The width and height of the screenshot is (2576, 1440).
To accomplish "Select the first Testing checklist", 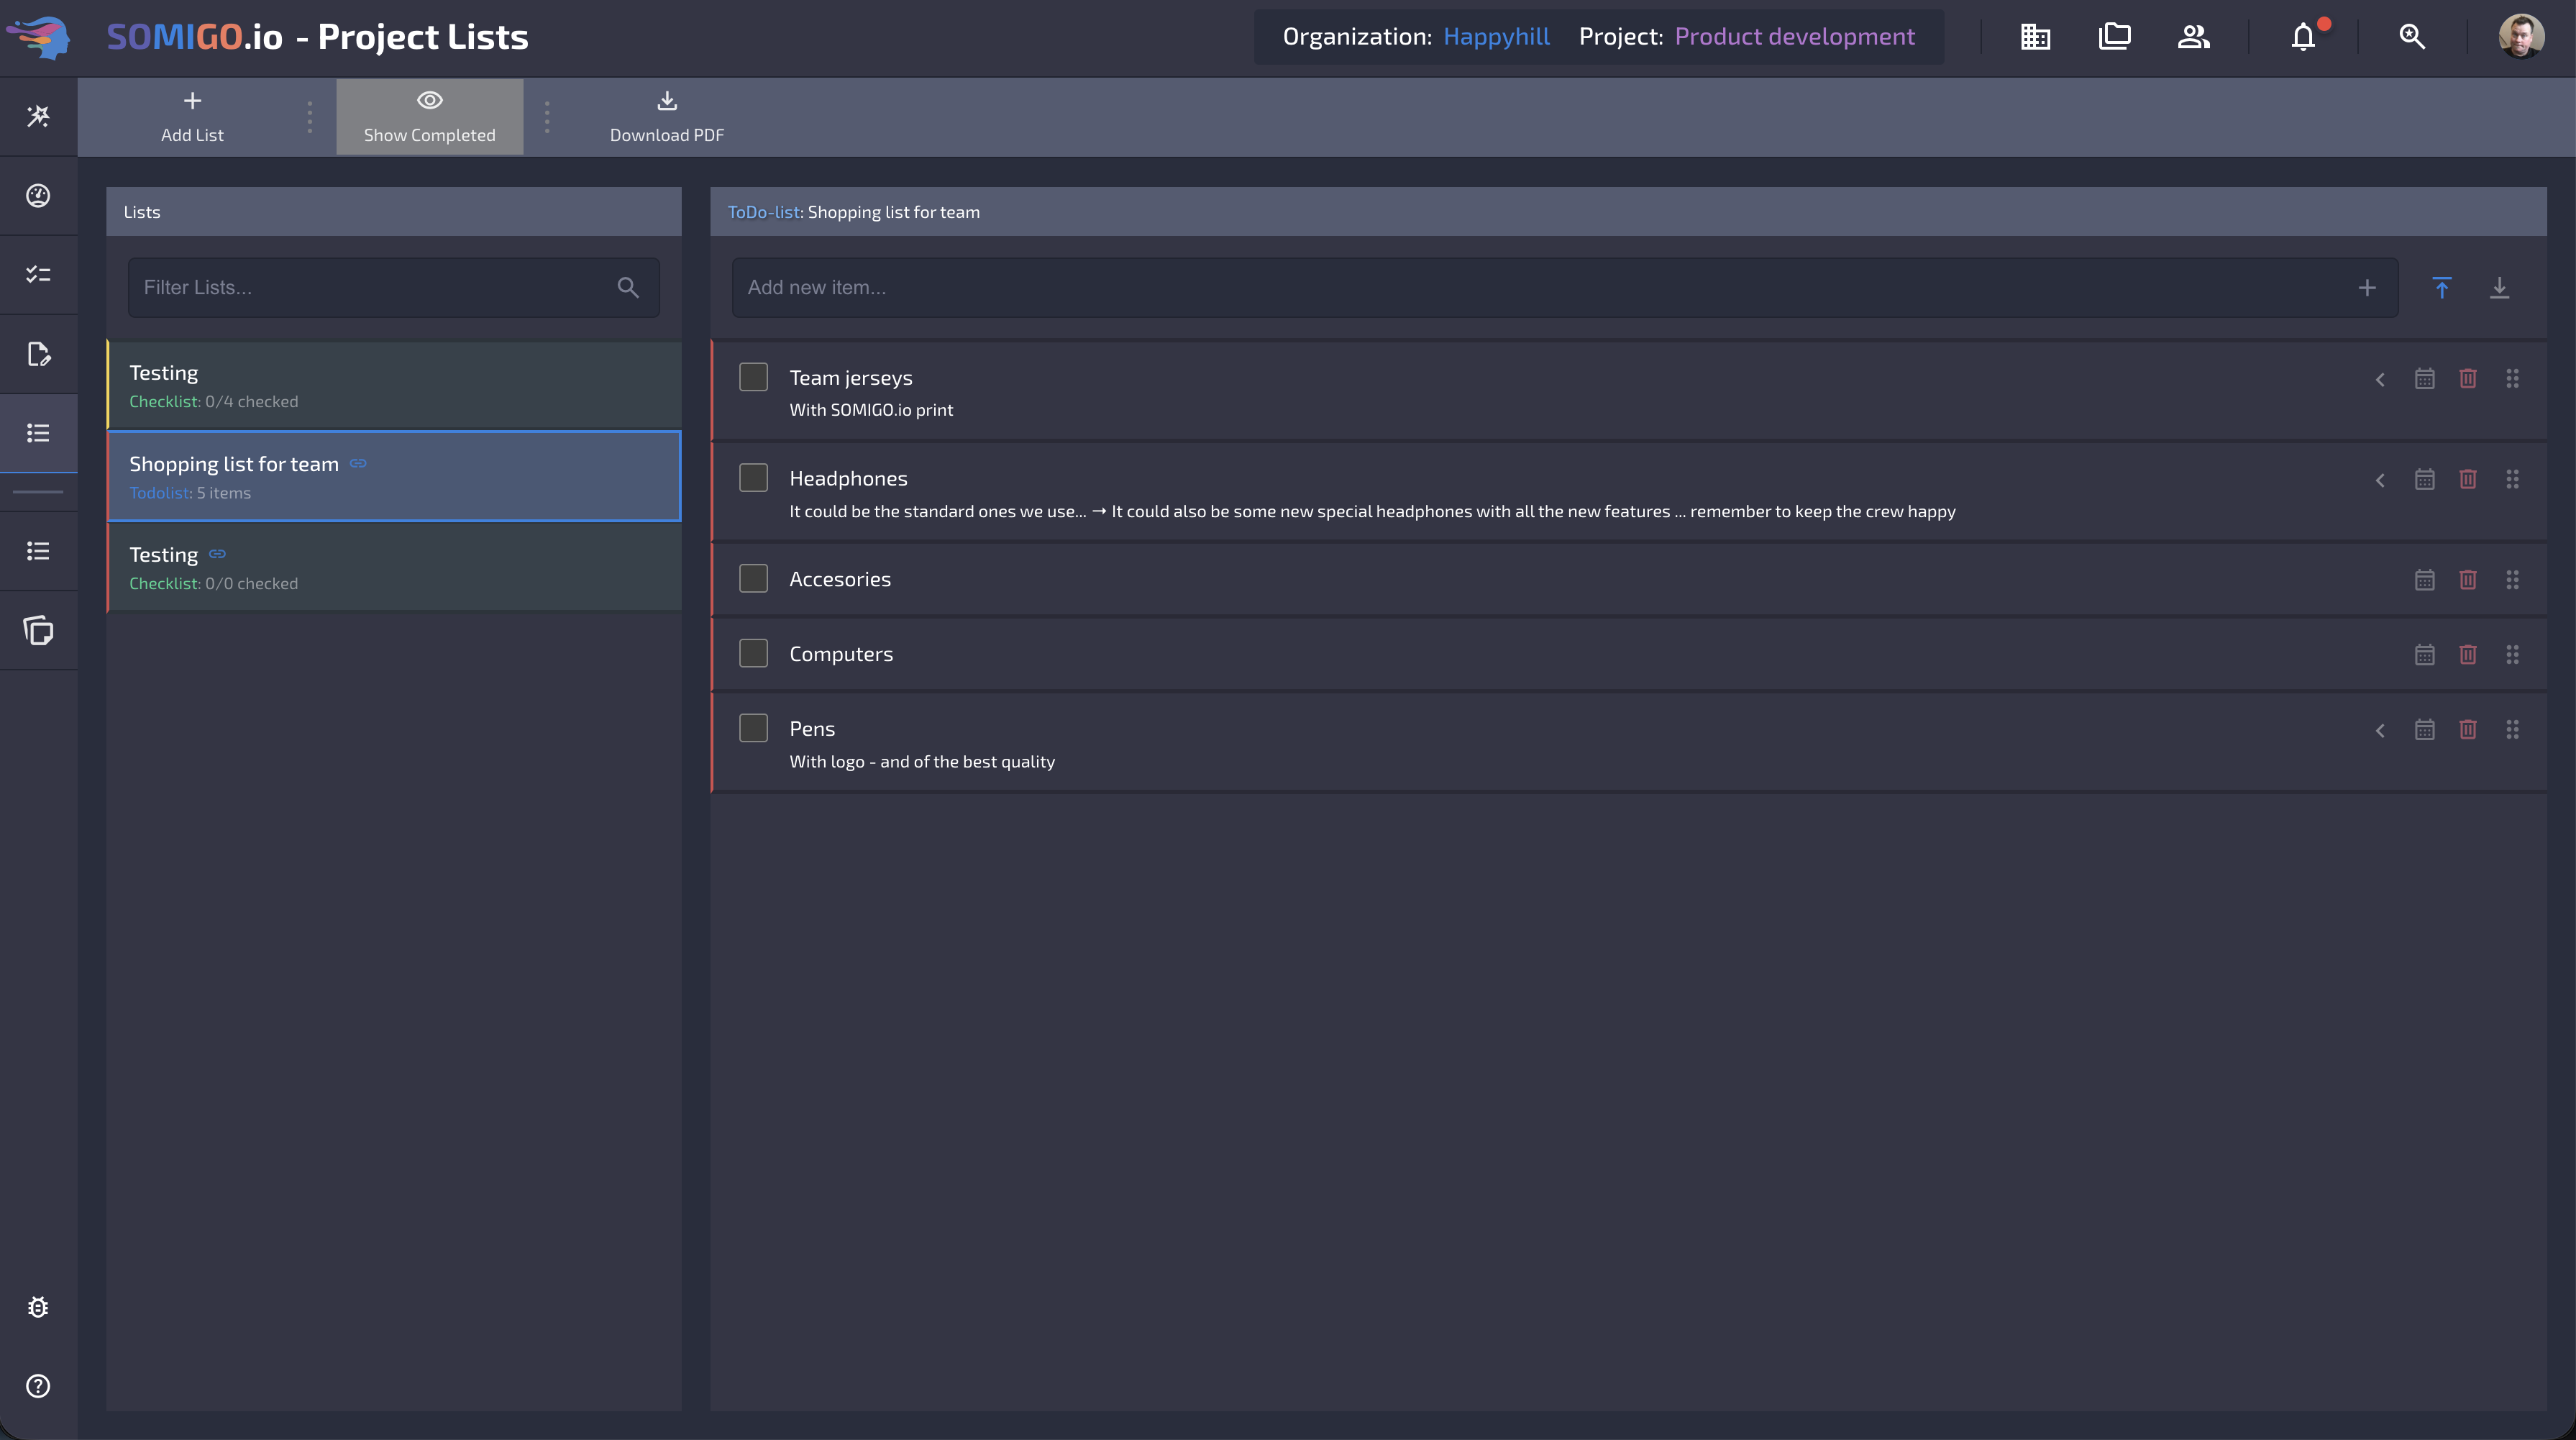I will (x=394, y=386).
